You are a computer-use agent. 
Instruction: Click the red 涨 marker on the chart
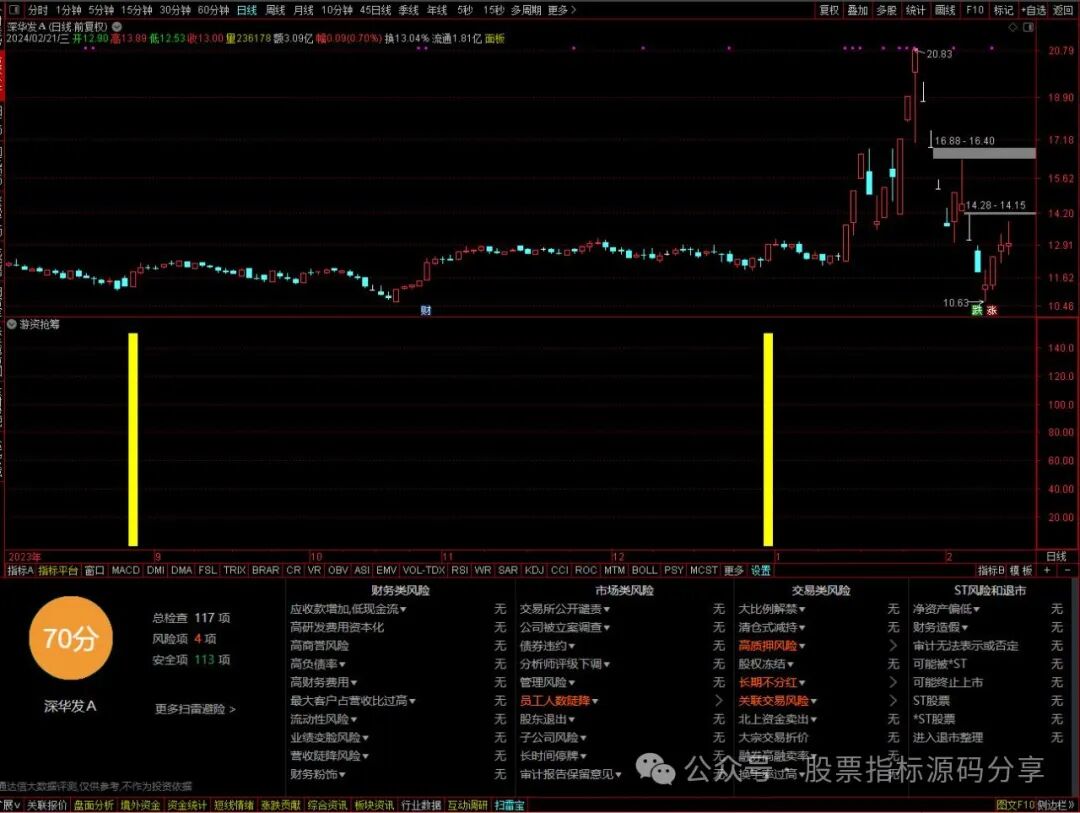coord(992,310)
